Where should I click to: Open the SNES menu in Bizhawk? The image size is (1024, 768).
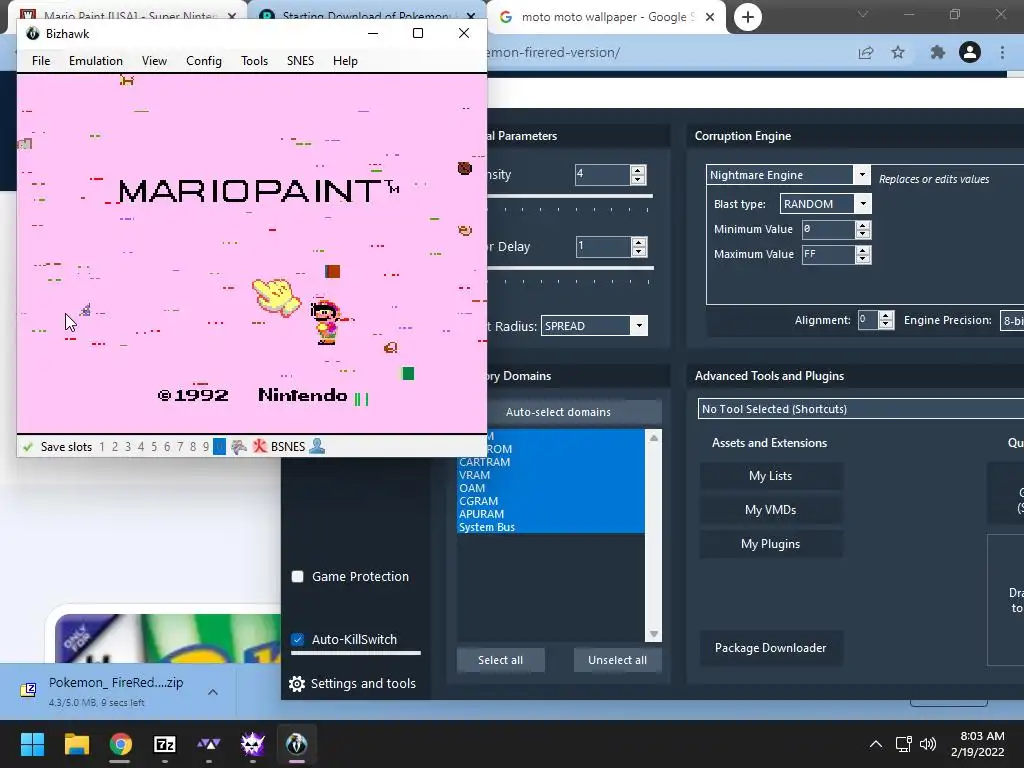300,61
